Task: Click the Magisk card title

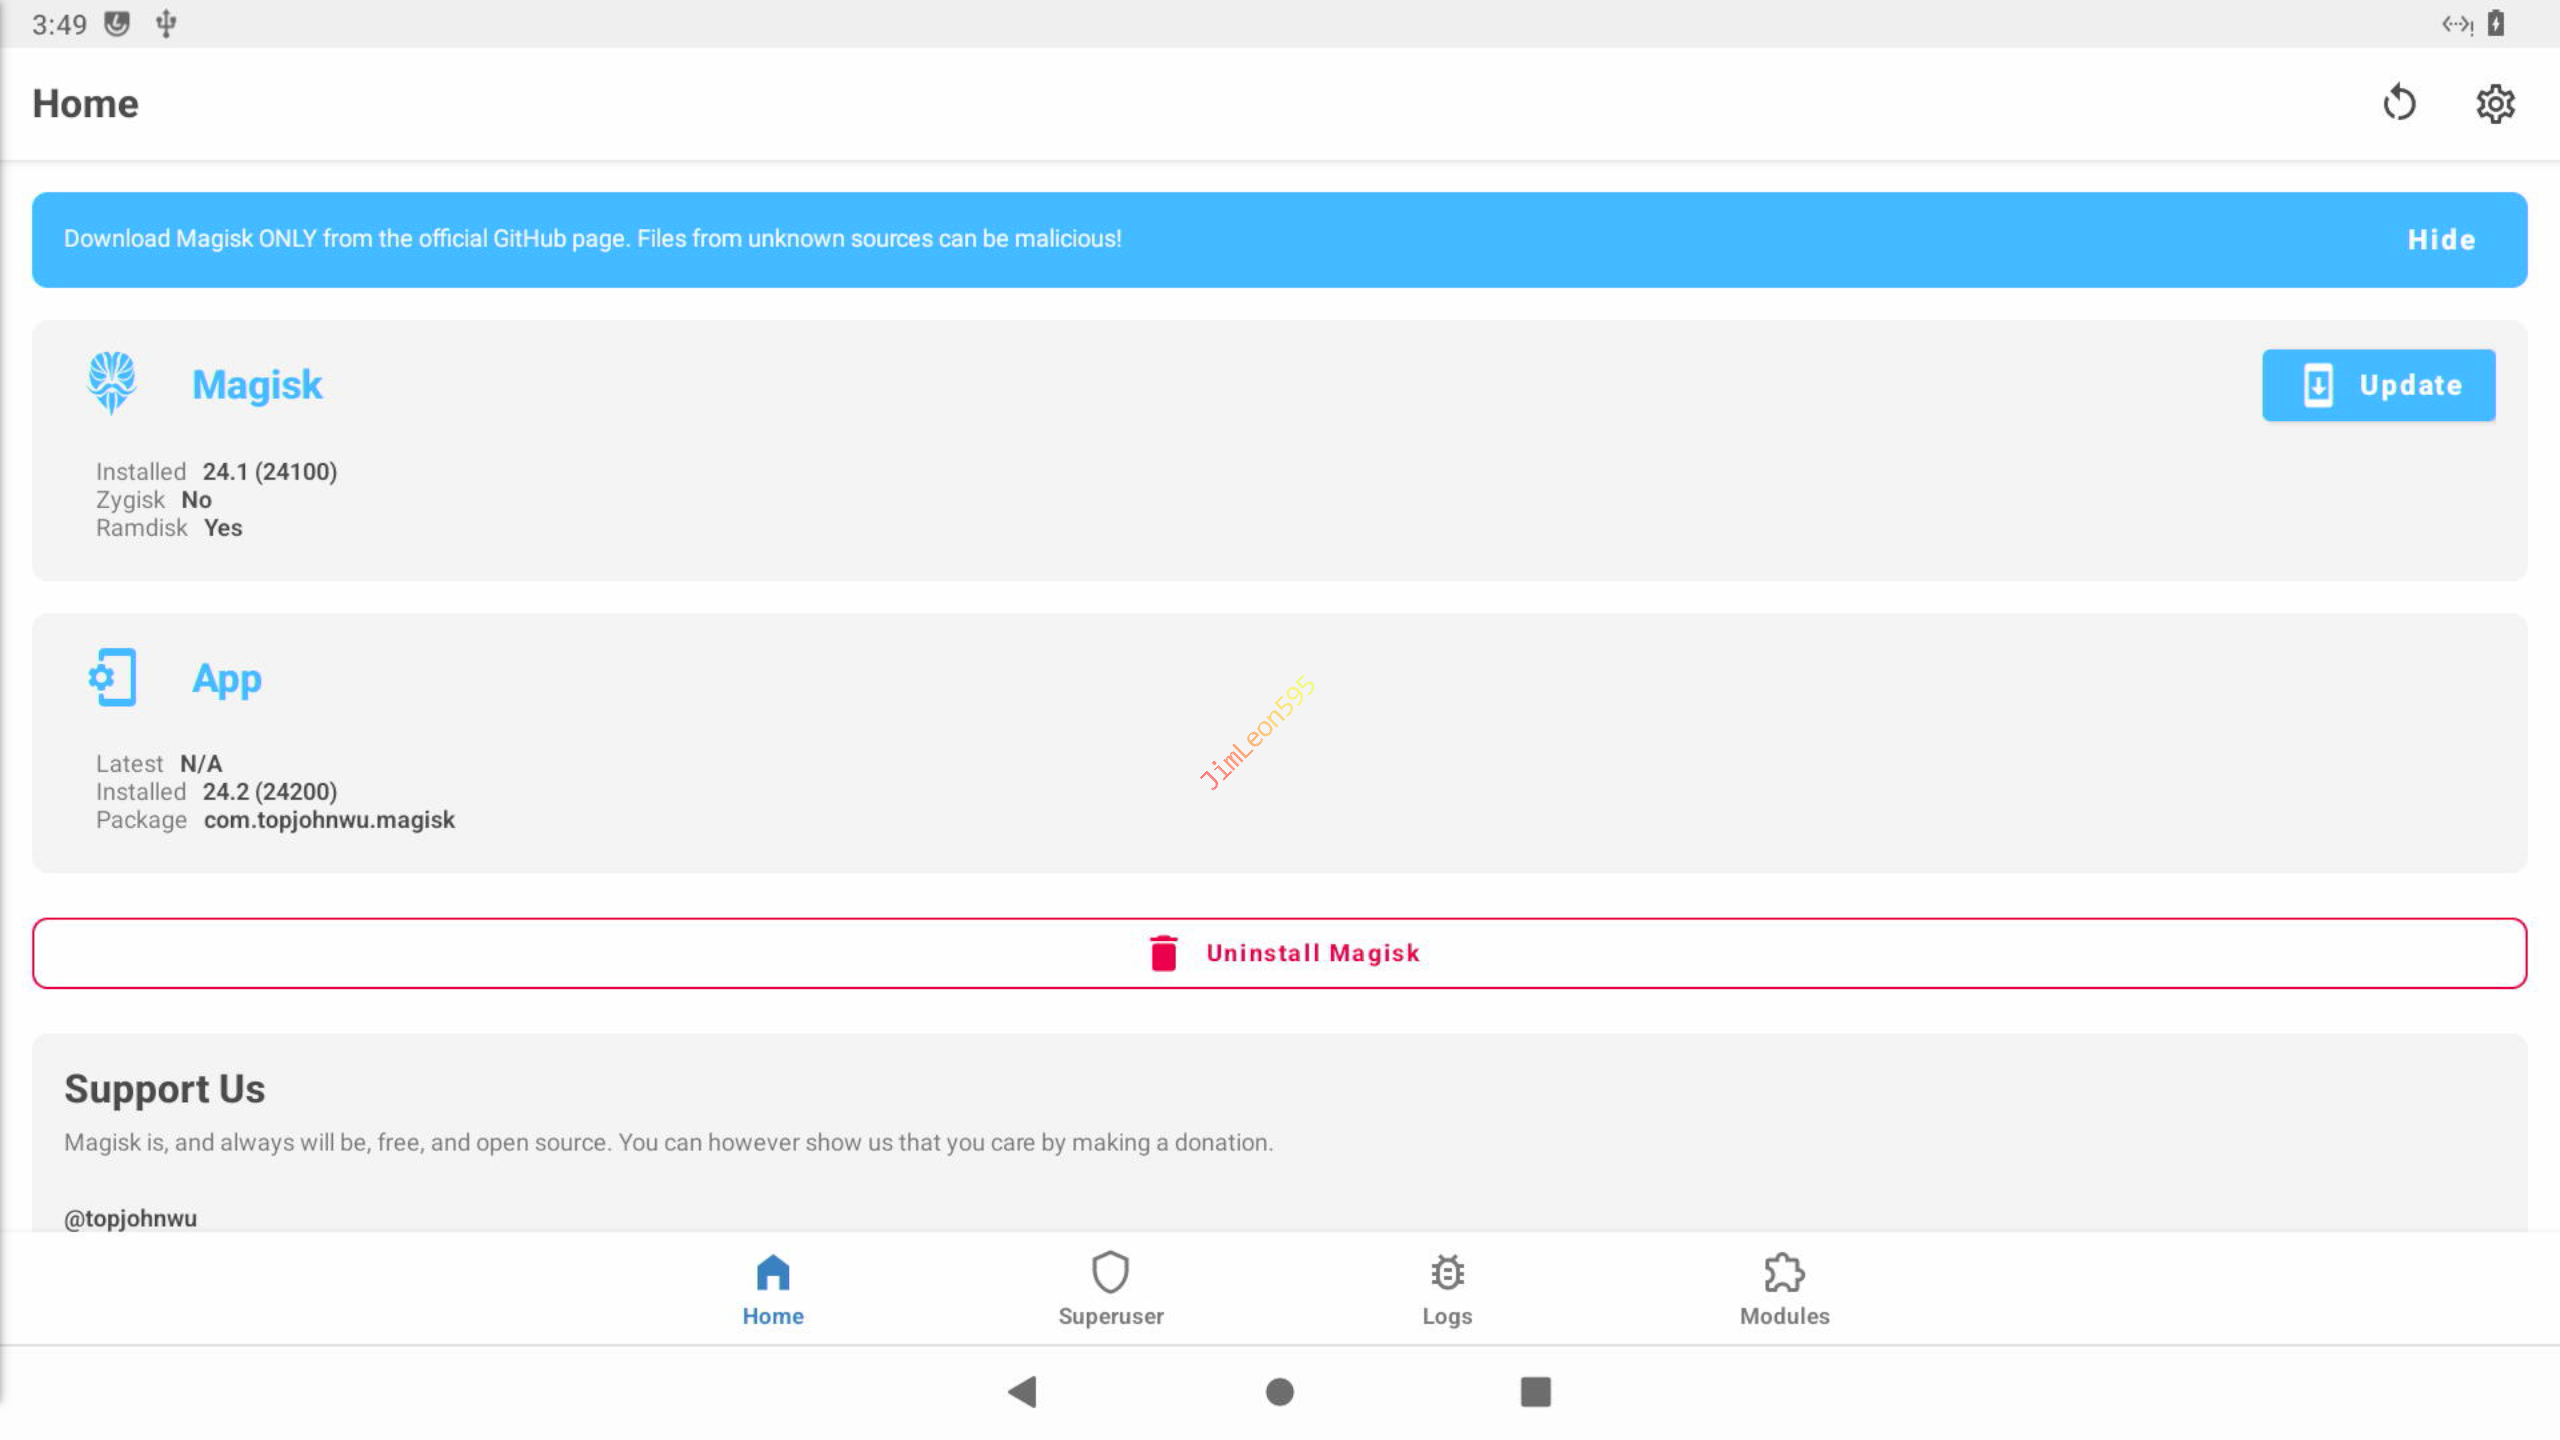Action: coord(257,385)
